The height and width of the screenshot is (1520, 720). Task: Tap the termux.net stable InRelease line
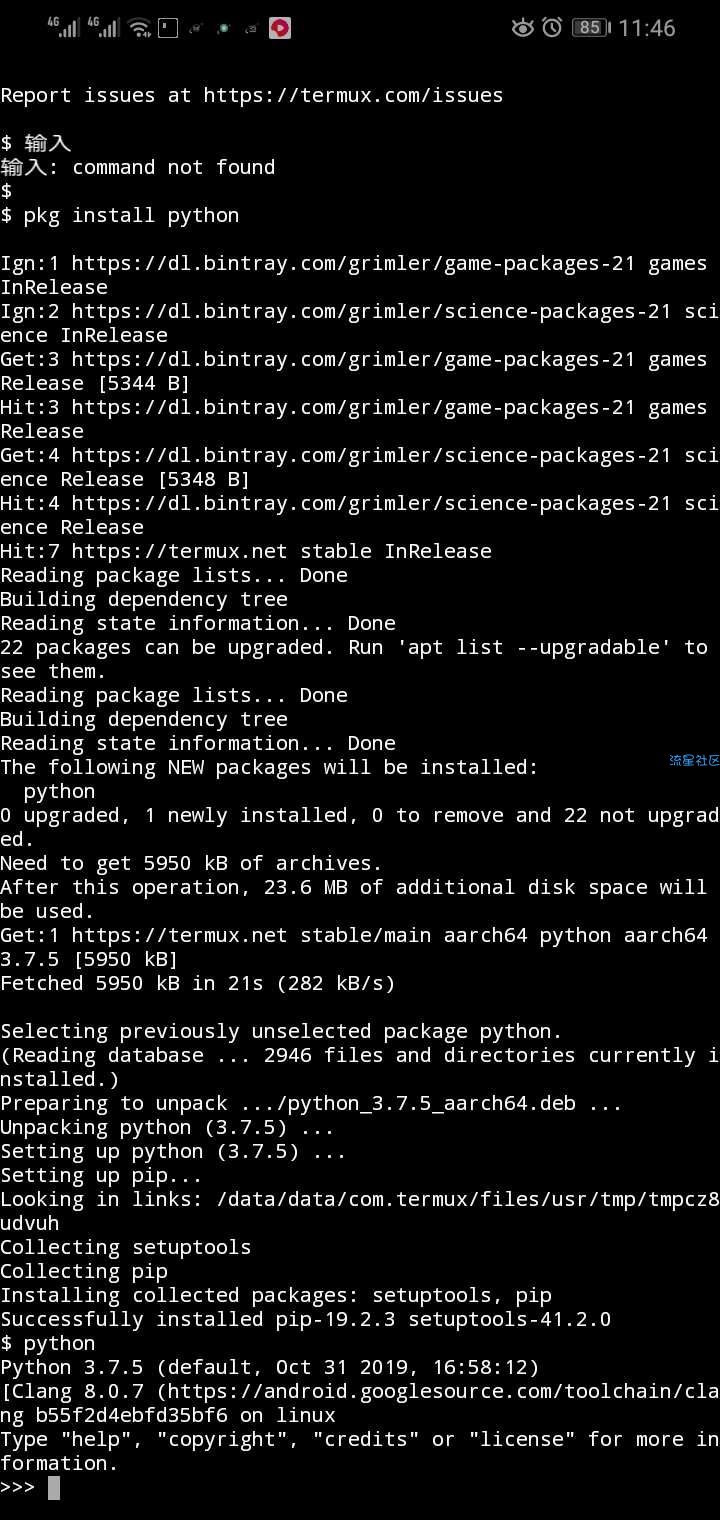point(246,552)
